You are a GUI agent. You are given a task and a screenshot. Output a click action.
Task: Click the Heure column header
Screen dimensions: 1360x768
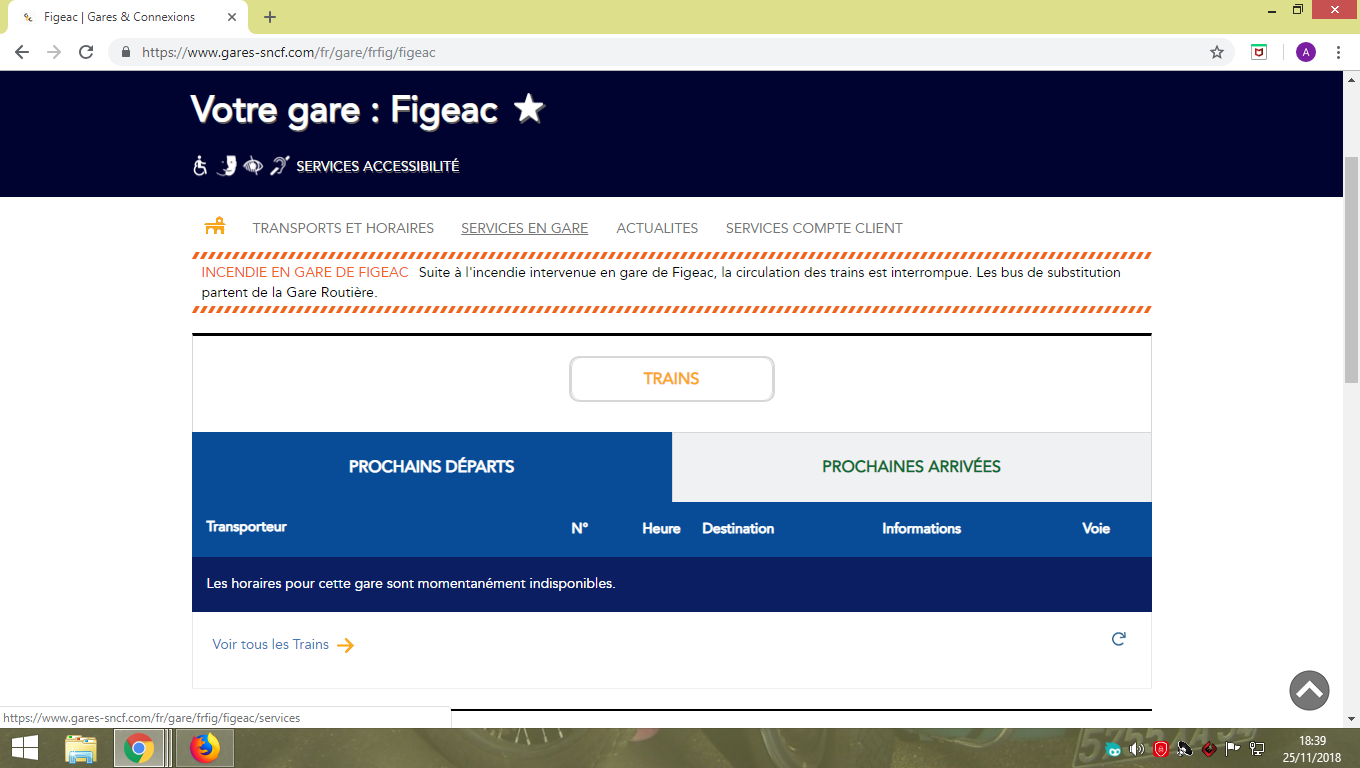(x=661, y=528)
